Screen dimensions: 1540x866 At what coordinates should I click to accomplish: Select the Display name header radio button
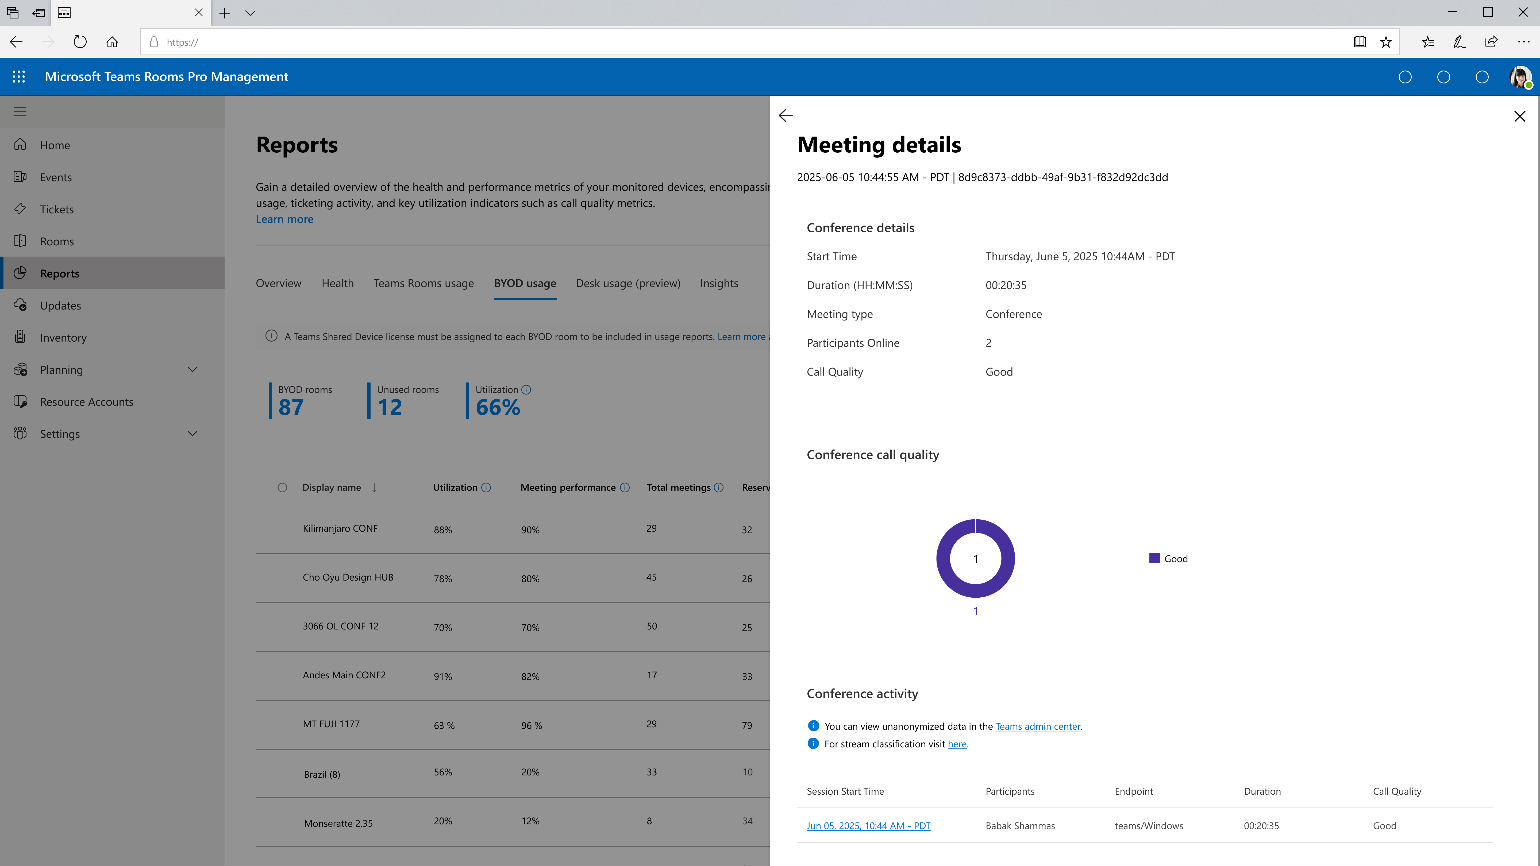coord(282,488)
